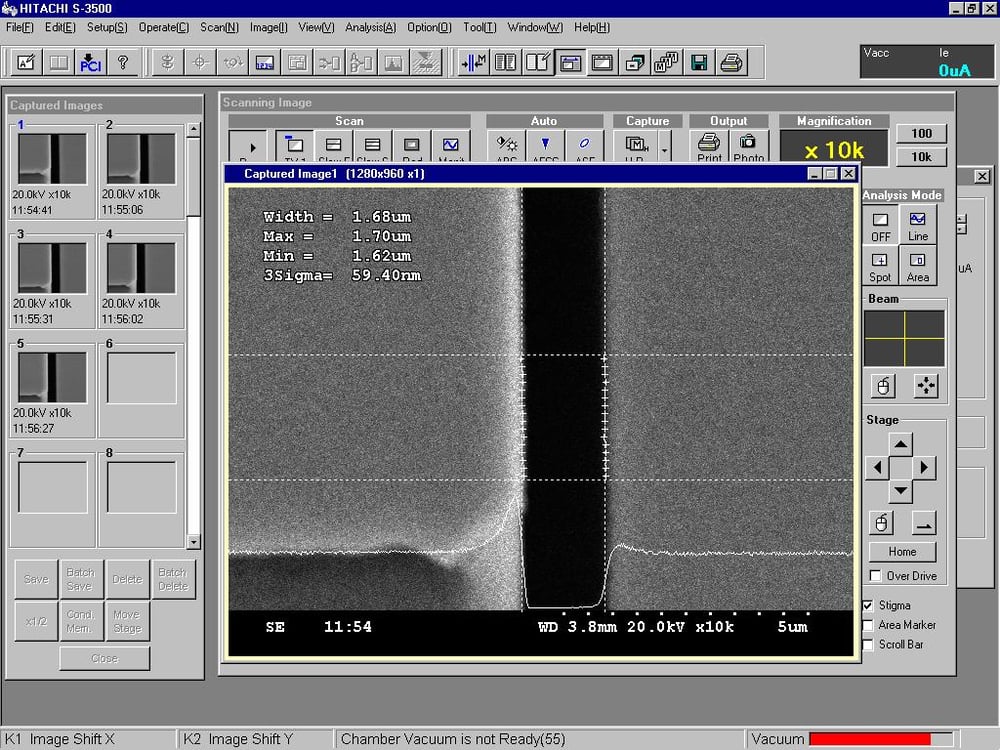Viewport: 1000px width, 750px height.
Task: Select captured image thumbnail 3
Action: (52, 268)
